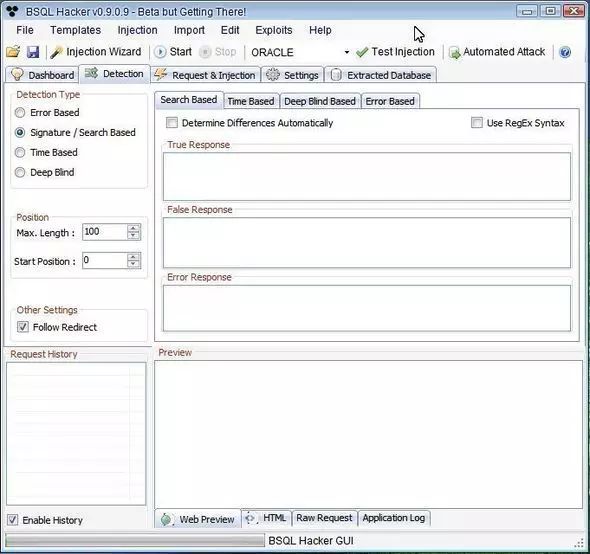Click the Request History list box
Screen dimensions: 590x554
pos(76,434)
